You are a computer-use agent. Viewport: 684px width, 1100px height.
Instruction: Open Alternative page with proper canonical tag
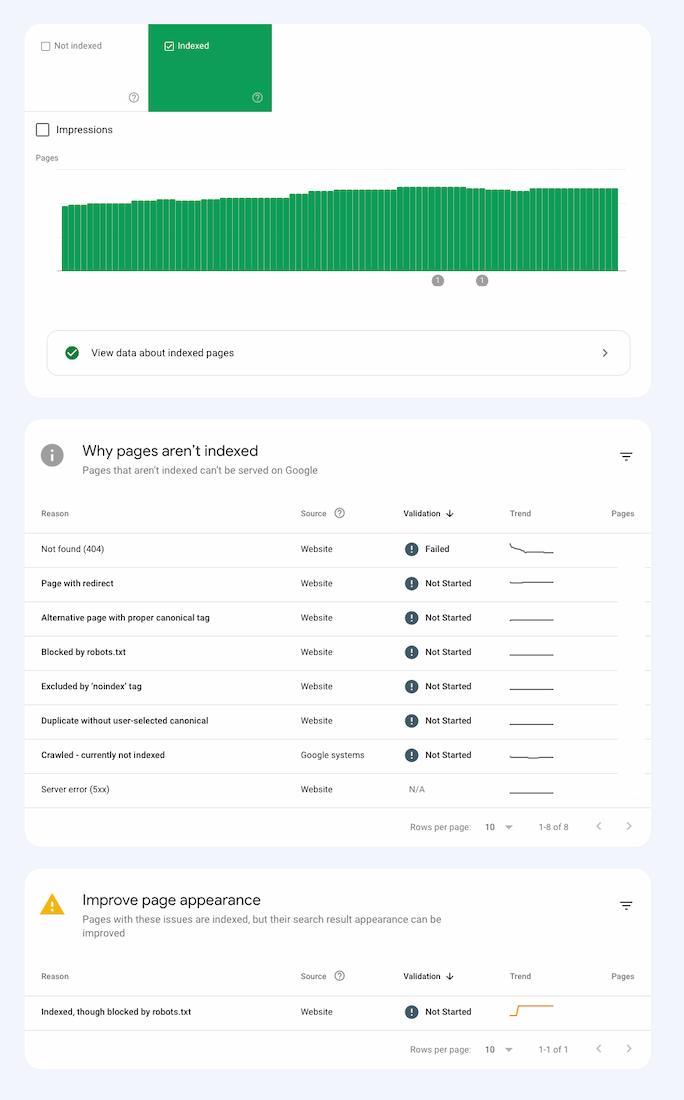(x=337, y=618)
